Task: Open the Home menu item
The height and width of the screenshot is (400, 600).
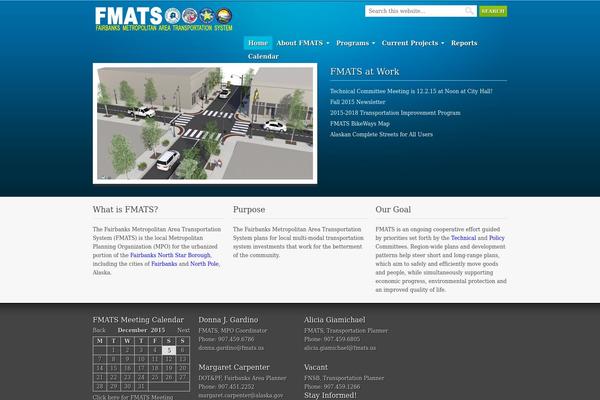Action: [x=258, y=43]
